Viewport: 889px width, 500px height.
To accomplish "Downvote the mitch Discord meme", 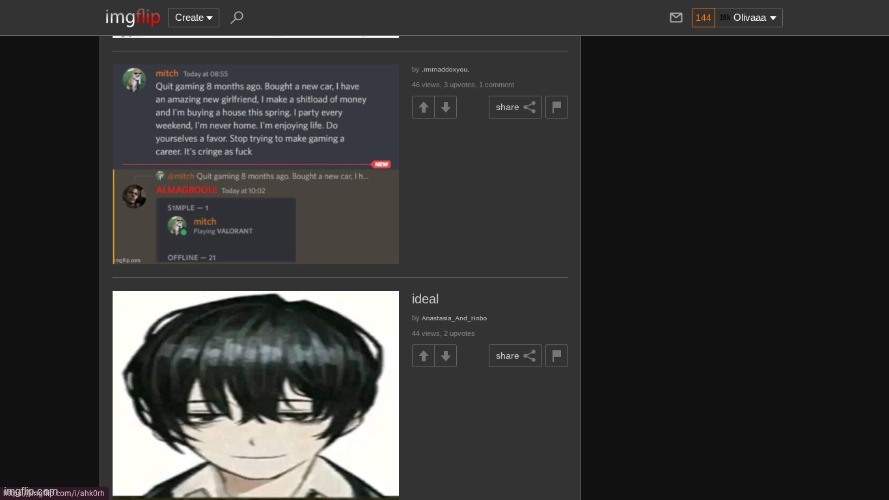I will pos(446,107).
